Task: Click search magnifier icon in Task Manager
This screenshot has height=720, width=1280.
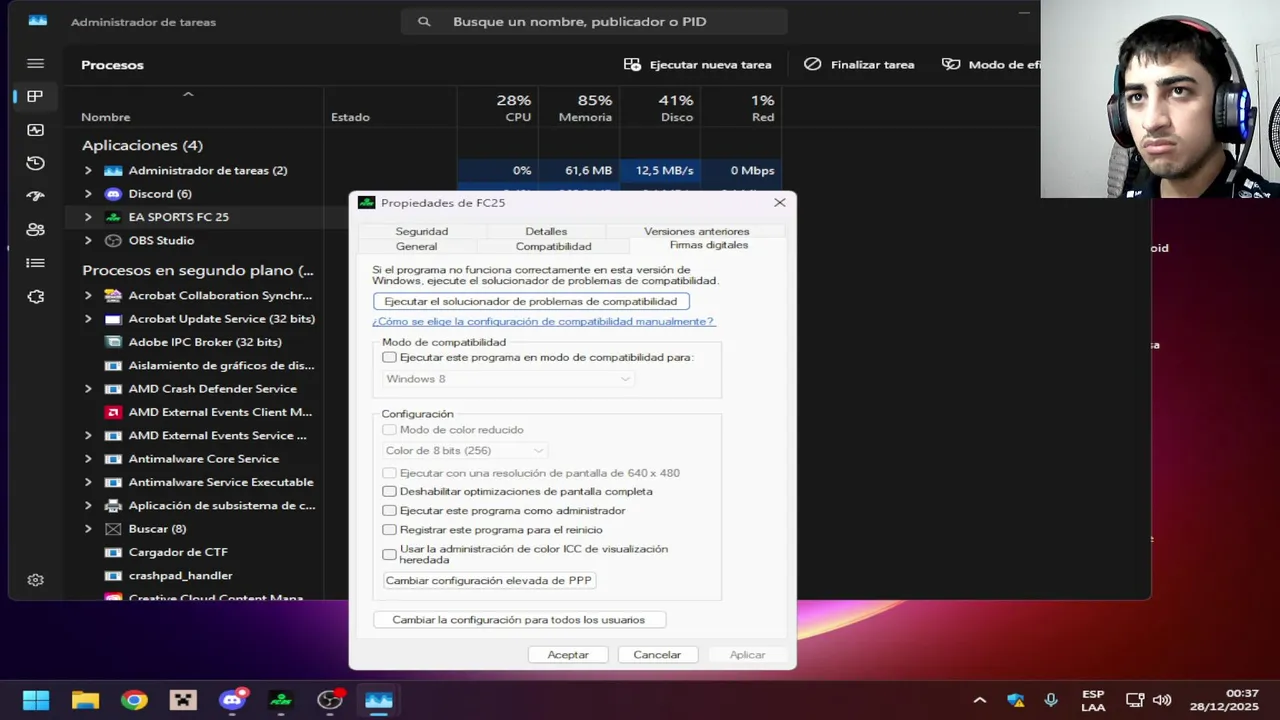Action: coord(424,22)
